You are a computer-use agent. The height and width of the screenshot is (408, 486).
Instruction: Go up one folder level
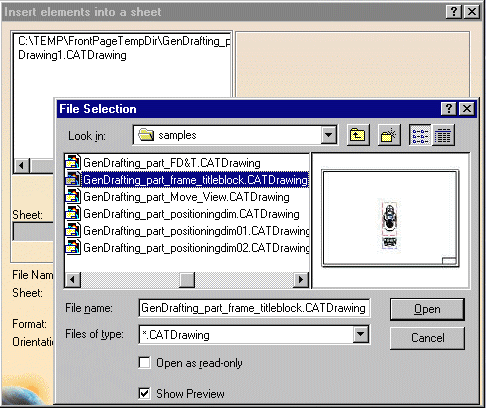pos(358,135)
